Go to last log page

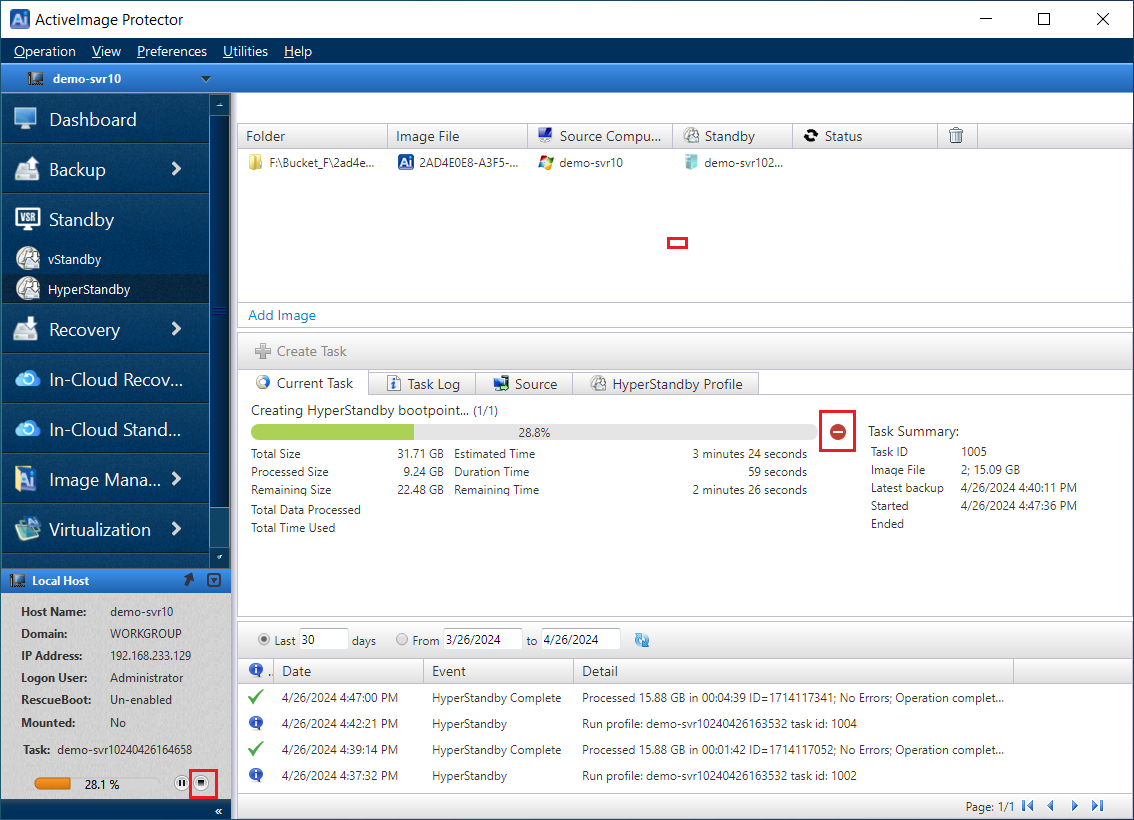pyautogui.click(x=1098, y=806)
